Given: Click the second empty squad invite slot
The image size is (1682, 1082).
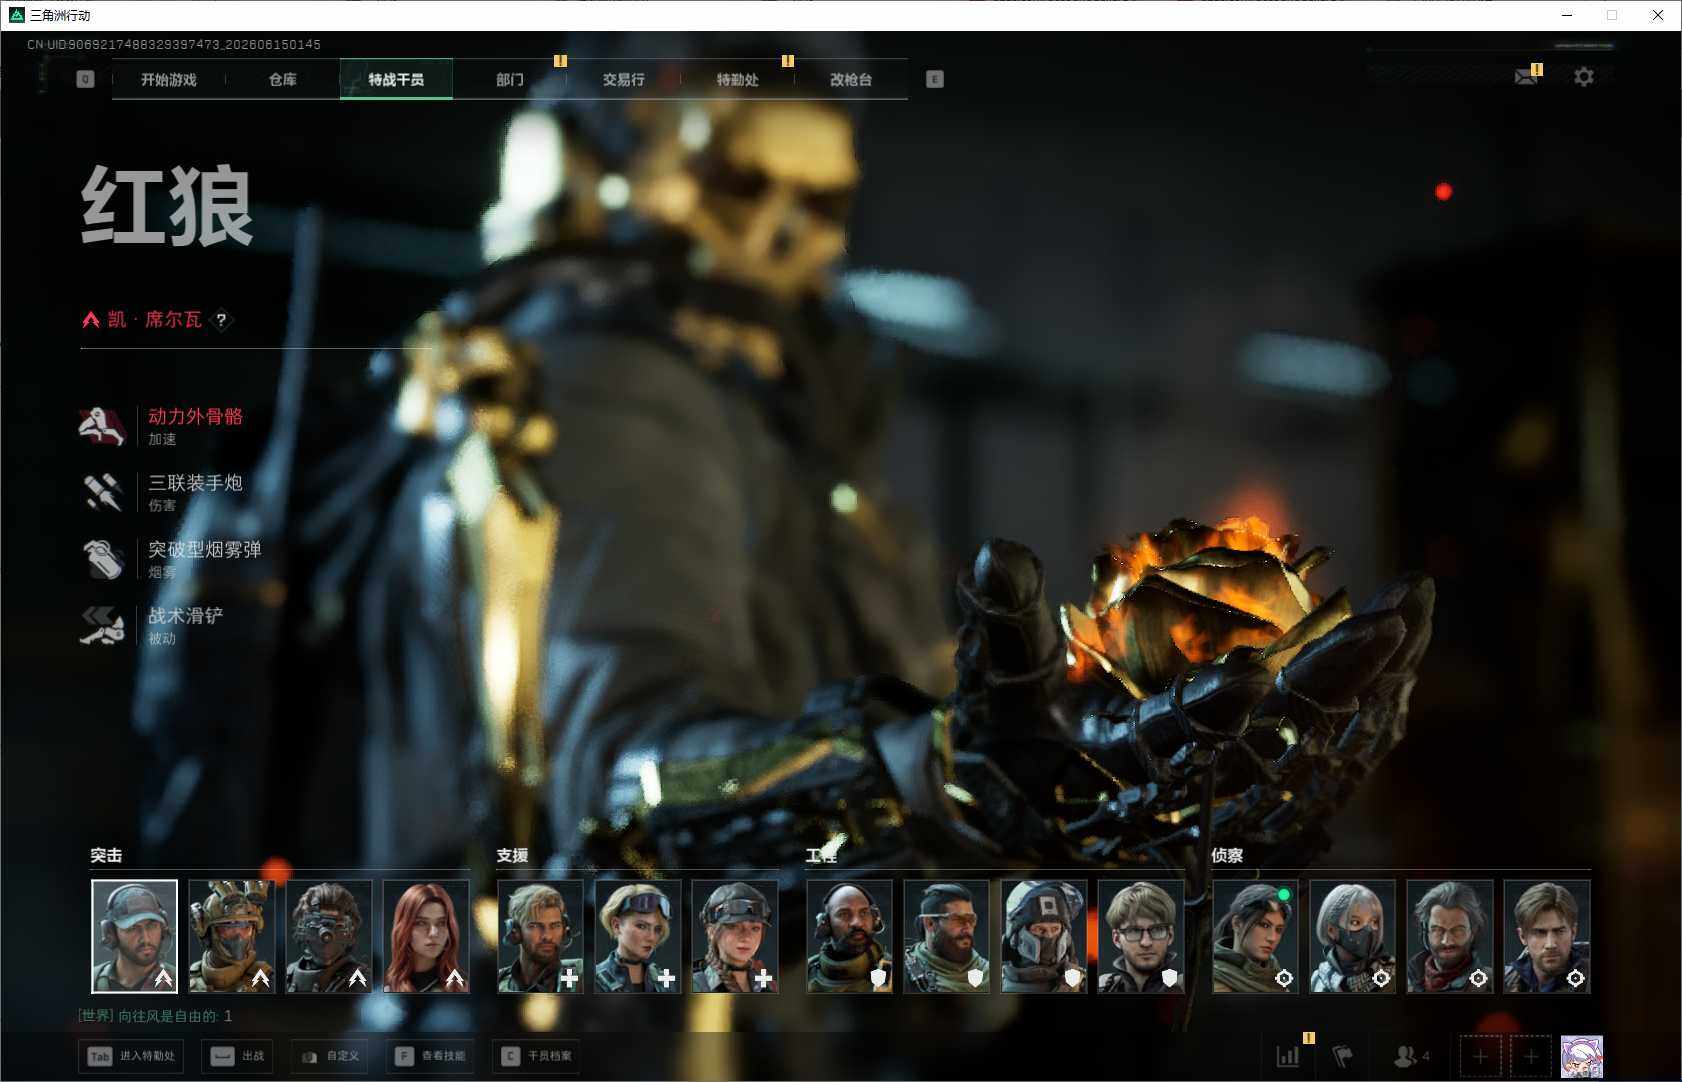Looking at the screenshot, I should click(x=1530, y=1056).
